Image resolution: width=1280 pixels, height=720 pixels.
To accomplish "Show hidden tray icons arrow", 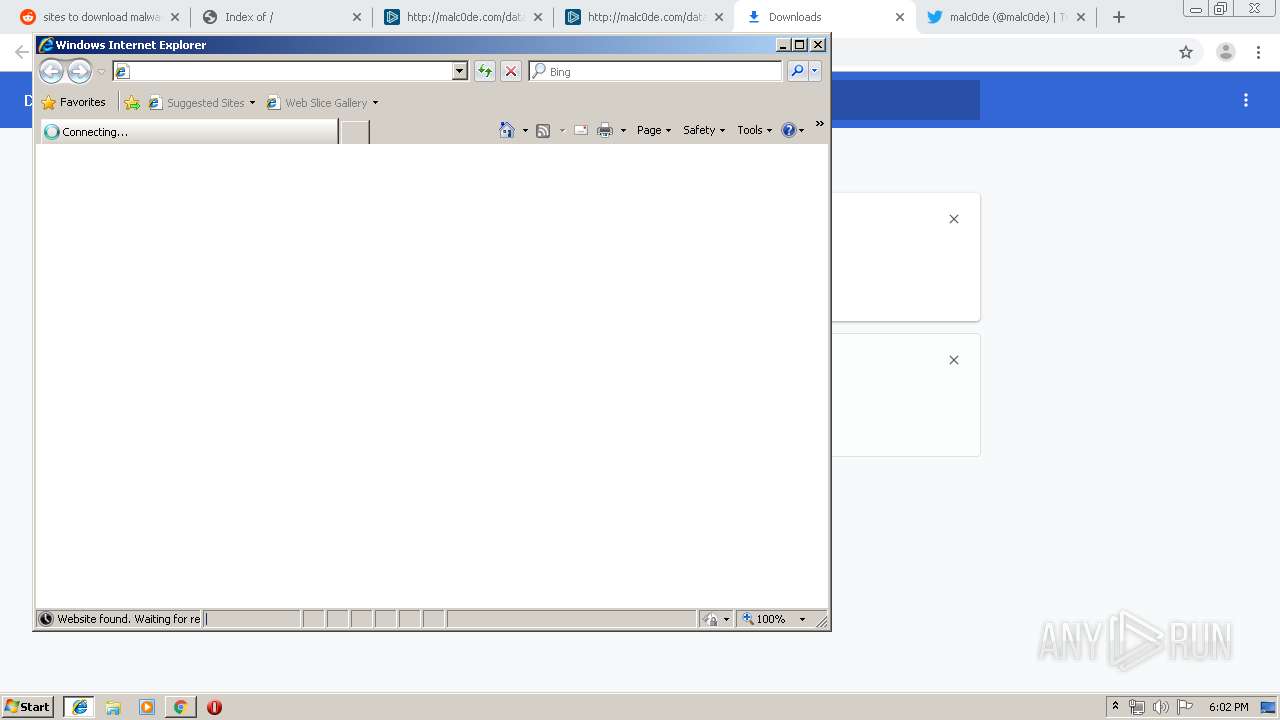I will [1115, 707].
